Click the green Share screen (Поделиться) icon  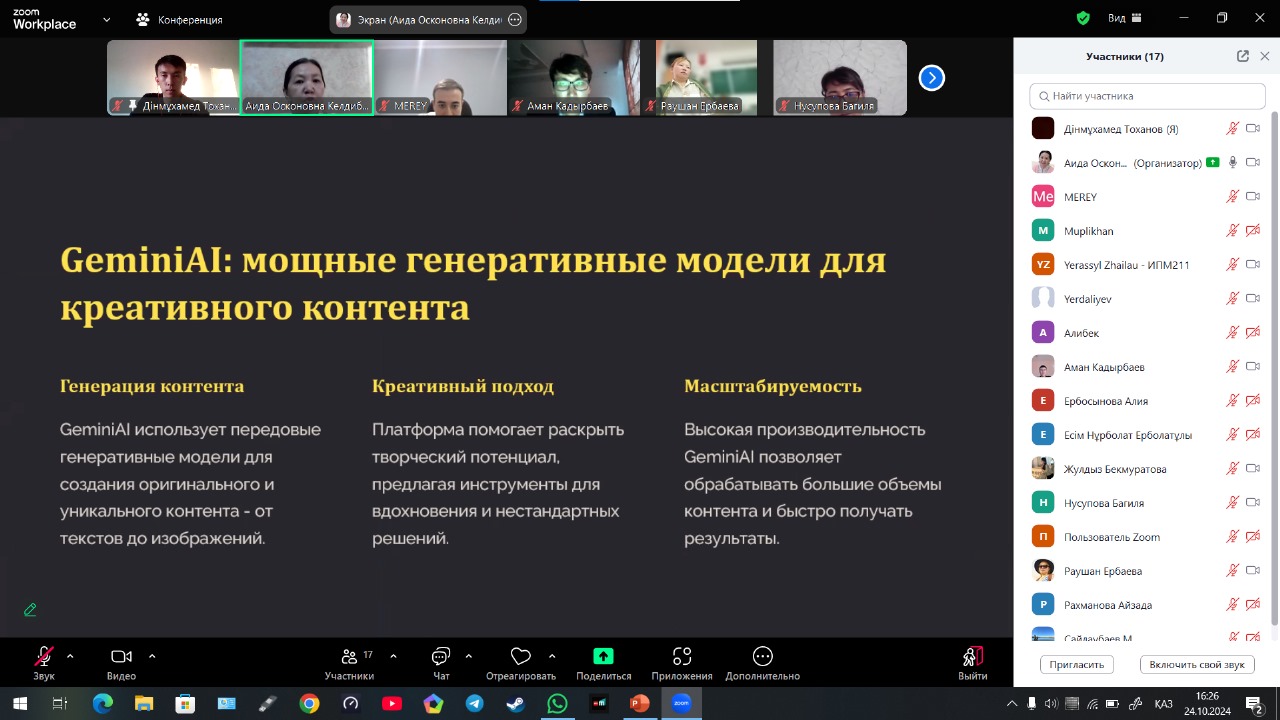[x=603, y=657]
